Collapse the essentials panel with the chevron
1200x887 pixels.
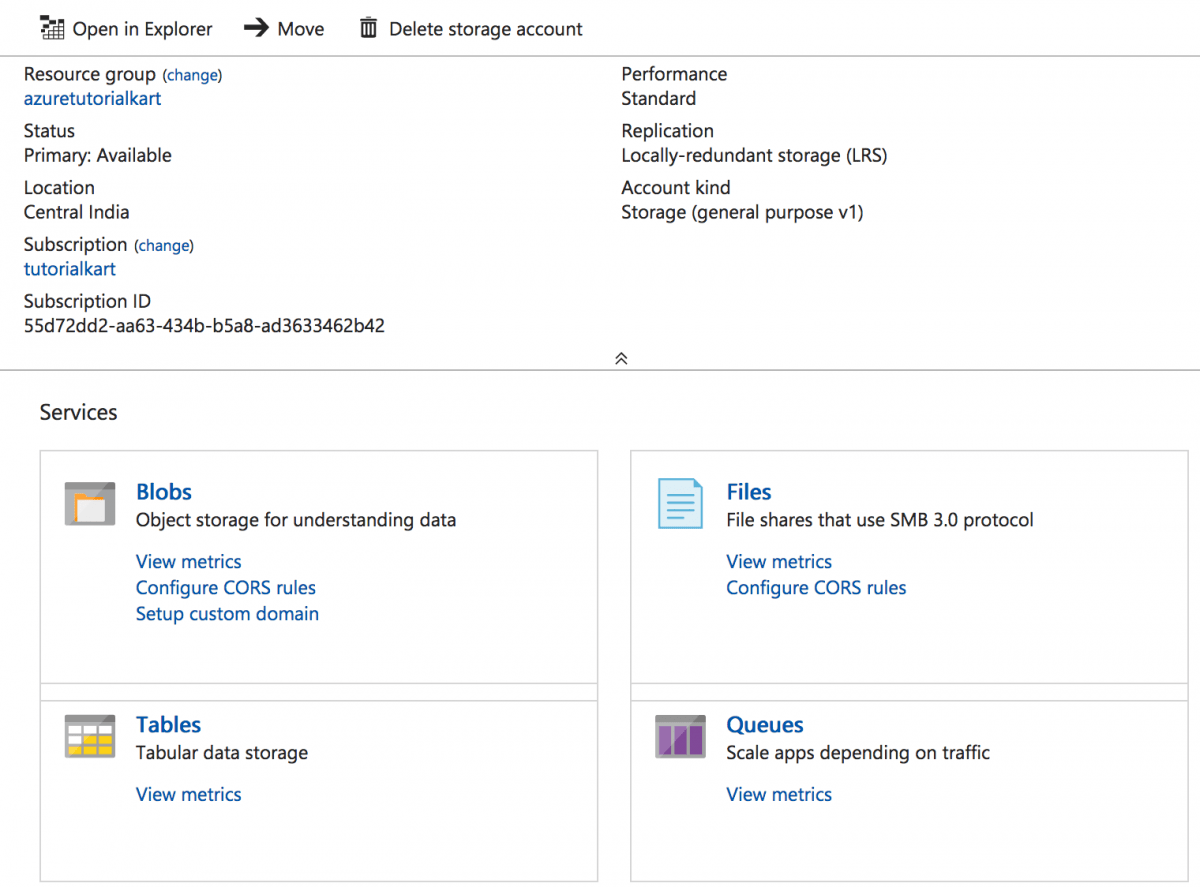[x=620, y=357]
